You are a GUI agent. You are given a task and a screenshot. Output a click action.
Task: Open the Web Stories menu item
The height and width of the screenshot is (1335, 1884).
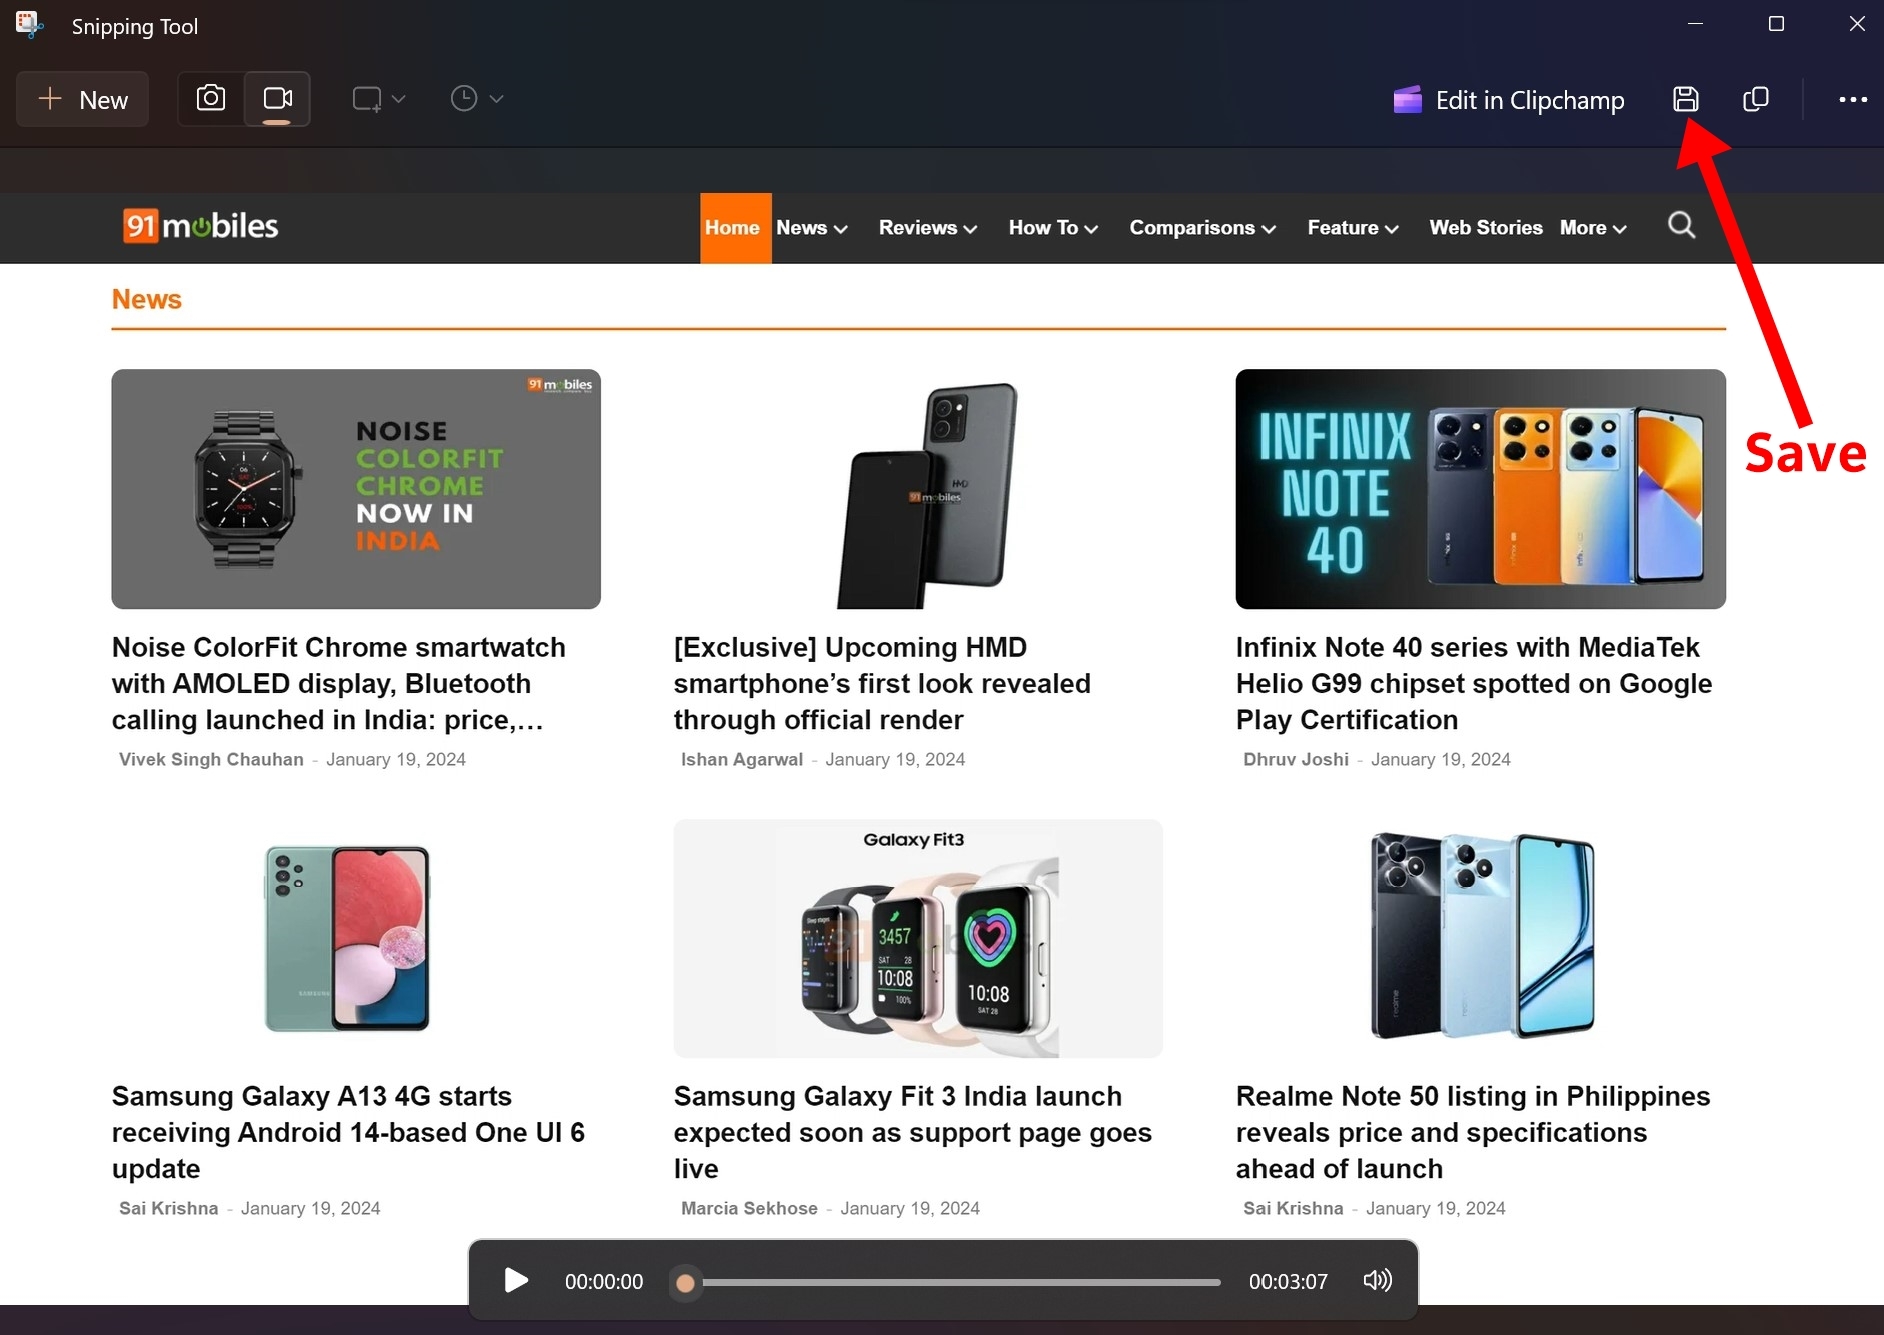(x=1485, y=228)
